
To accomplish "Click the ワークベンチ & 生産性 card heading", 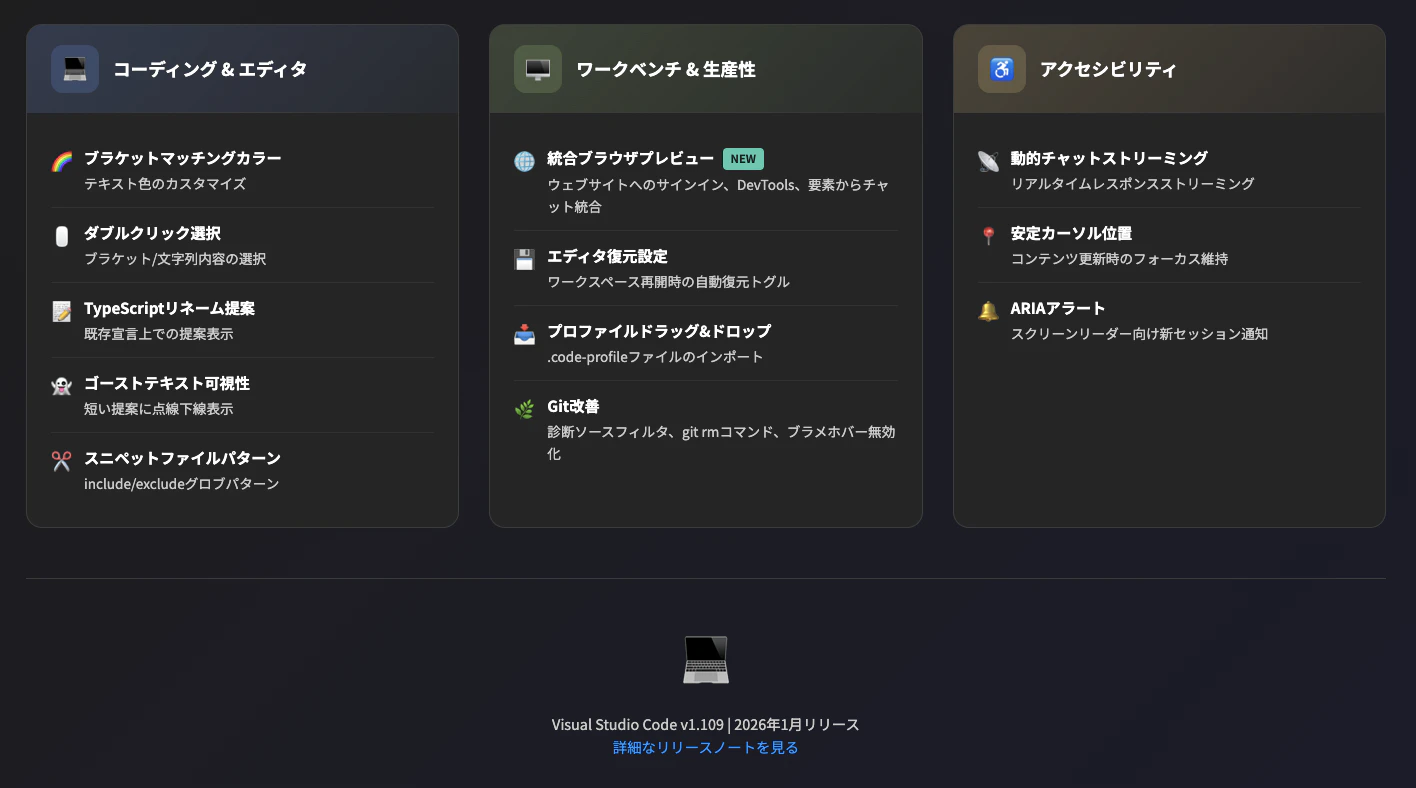I will (666, 69).
